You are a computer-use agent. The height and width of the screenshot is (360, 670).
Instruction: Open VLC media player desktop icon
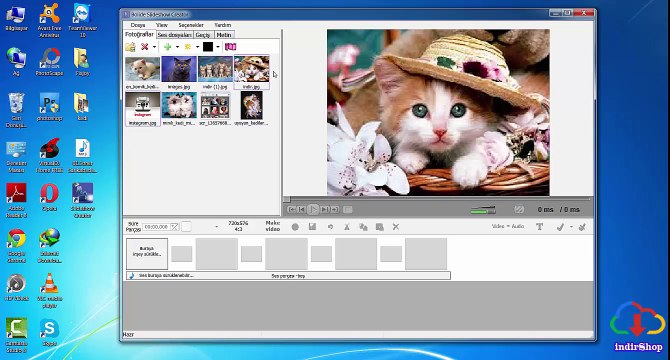[50, 290]
